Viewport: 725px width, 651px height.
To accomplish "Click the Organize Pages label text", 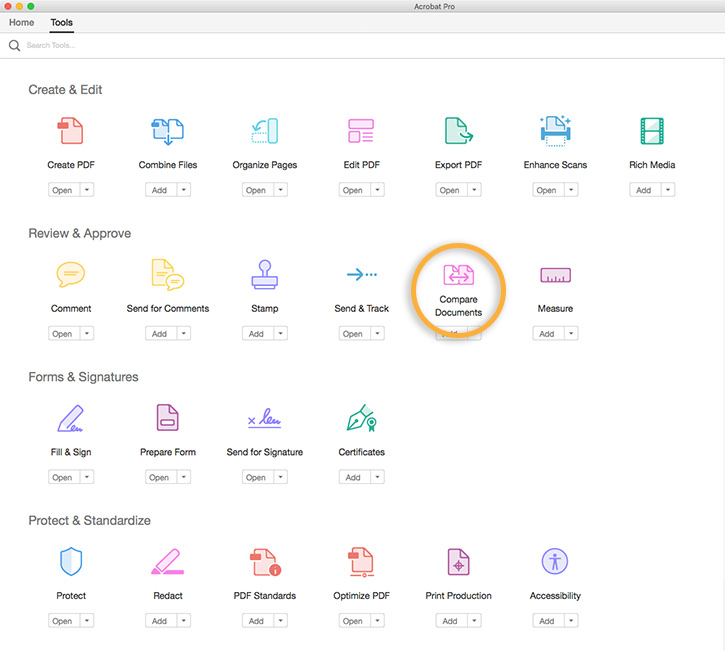I will (x=264, y=165).
